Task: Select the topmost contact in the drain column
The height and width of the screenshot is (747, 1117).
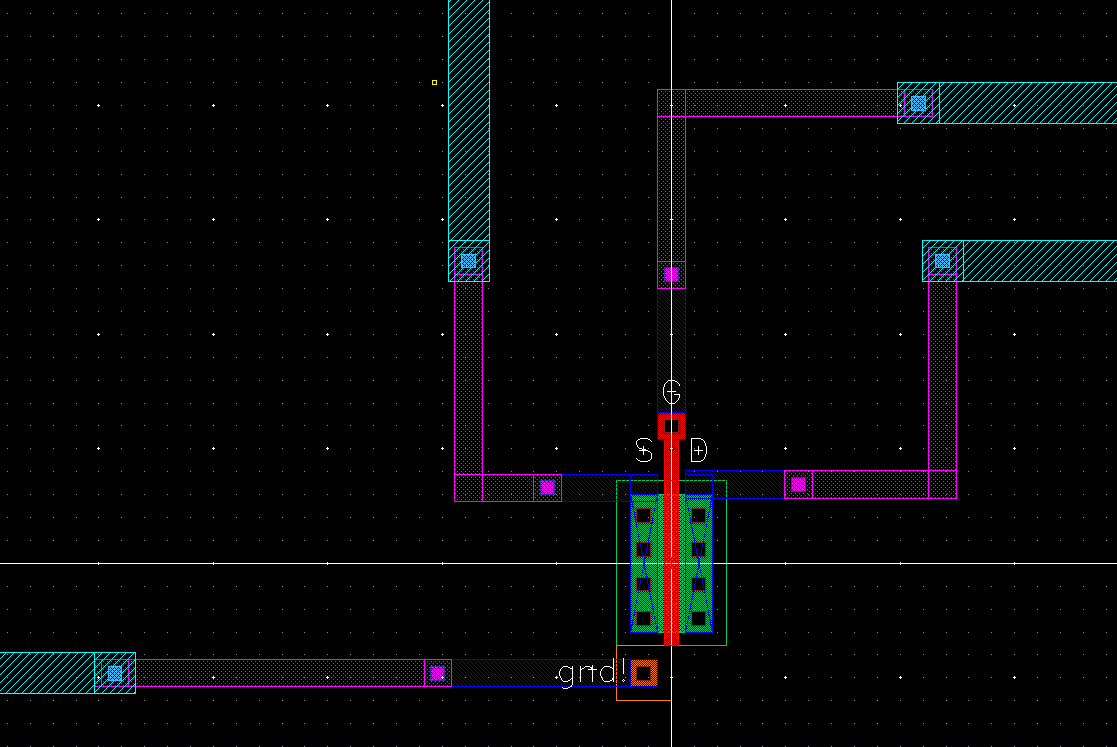Action: click(x=699, y=515)
